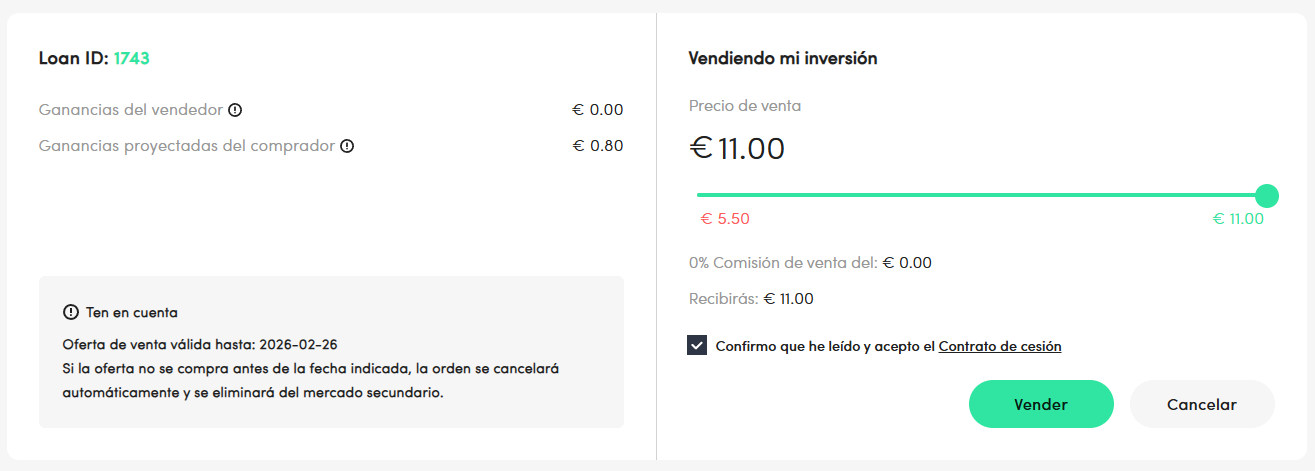
Task: Click the Cancelar button
Action: click(x=1201, y=405)
